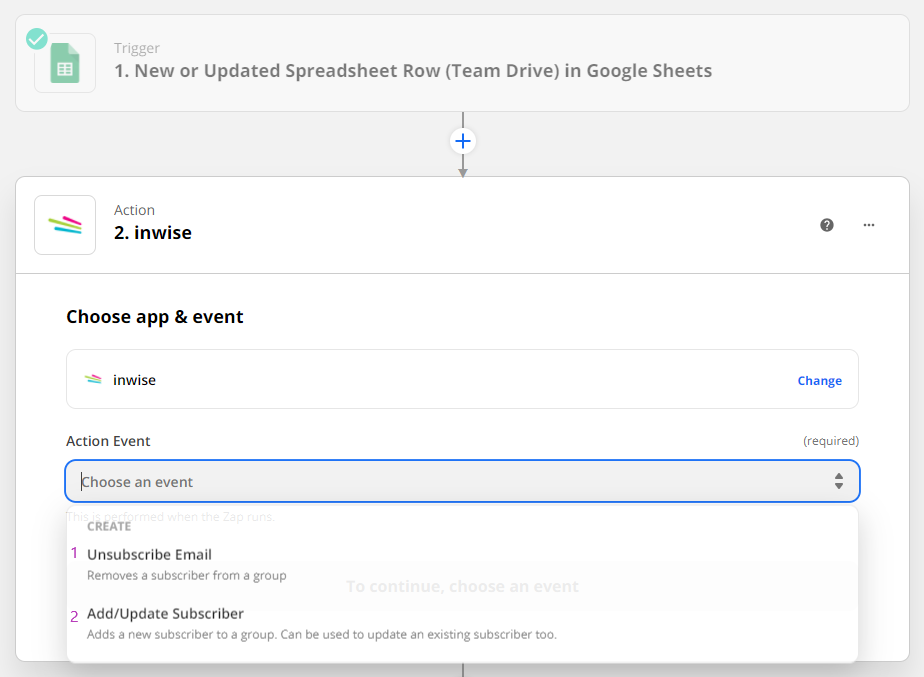Click the '(required)' label

pos(831,441)
